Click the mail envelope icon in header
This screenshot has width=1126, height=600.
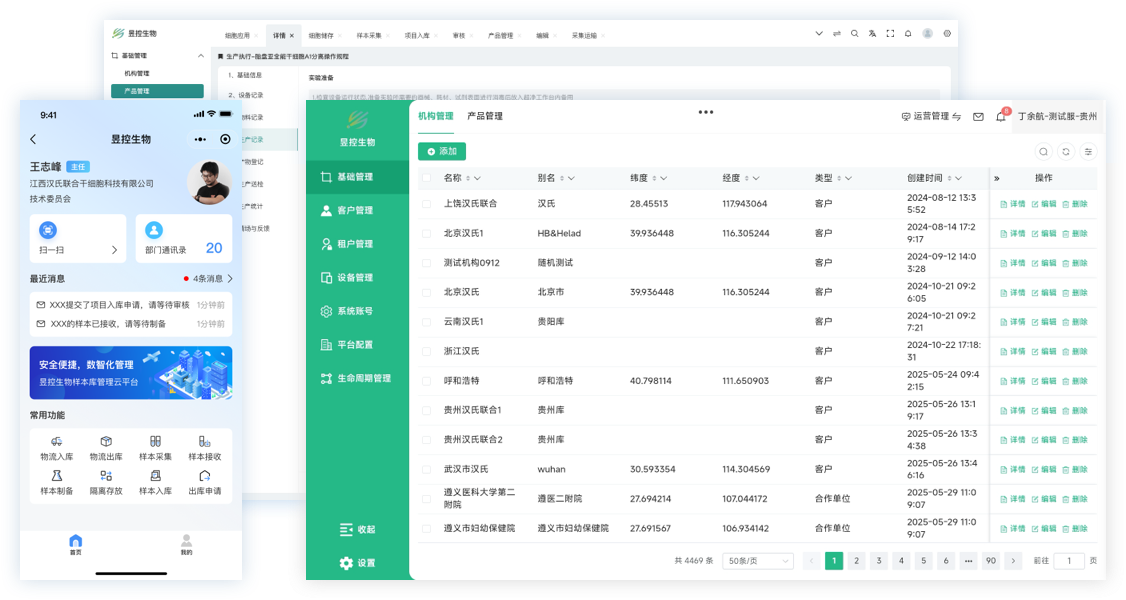(x=978, y=117)
